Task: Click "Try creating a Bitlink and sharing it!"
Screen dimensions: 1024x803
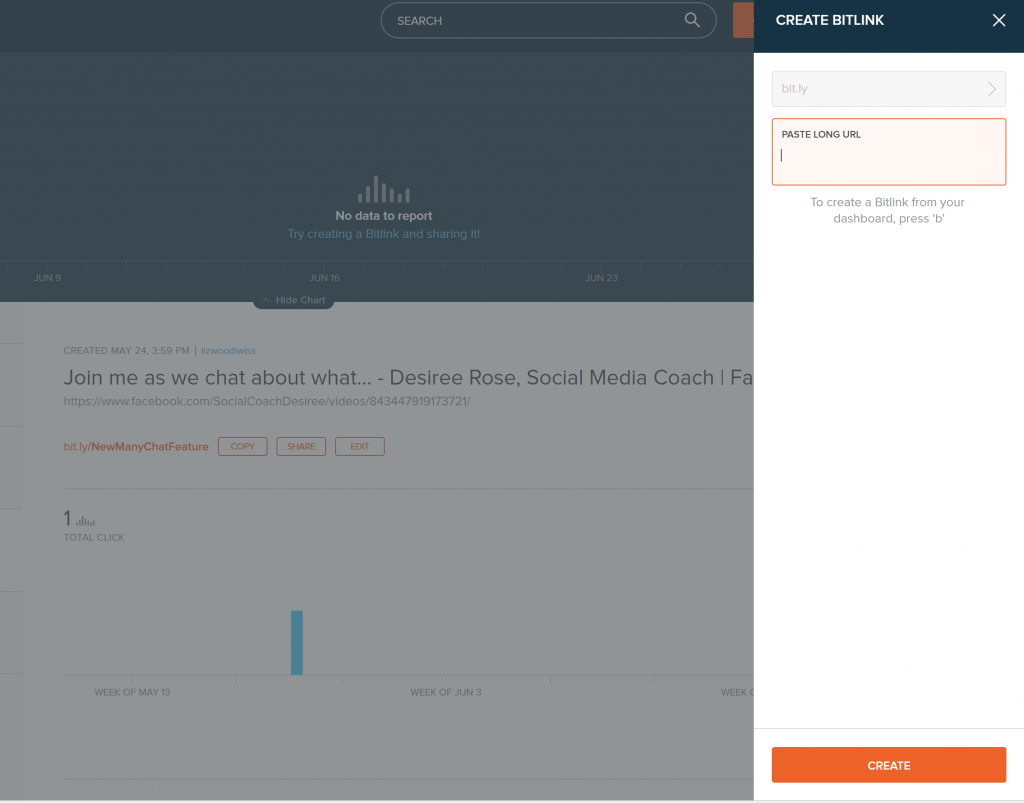Action: pos(384,234)
